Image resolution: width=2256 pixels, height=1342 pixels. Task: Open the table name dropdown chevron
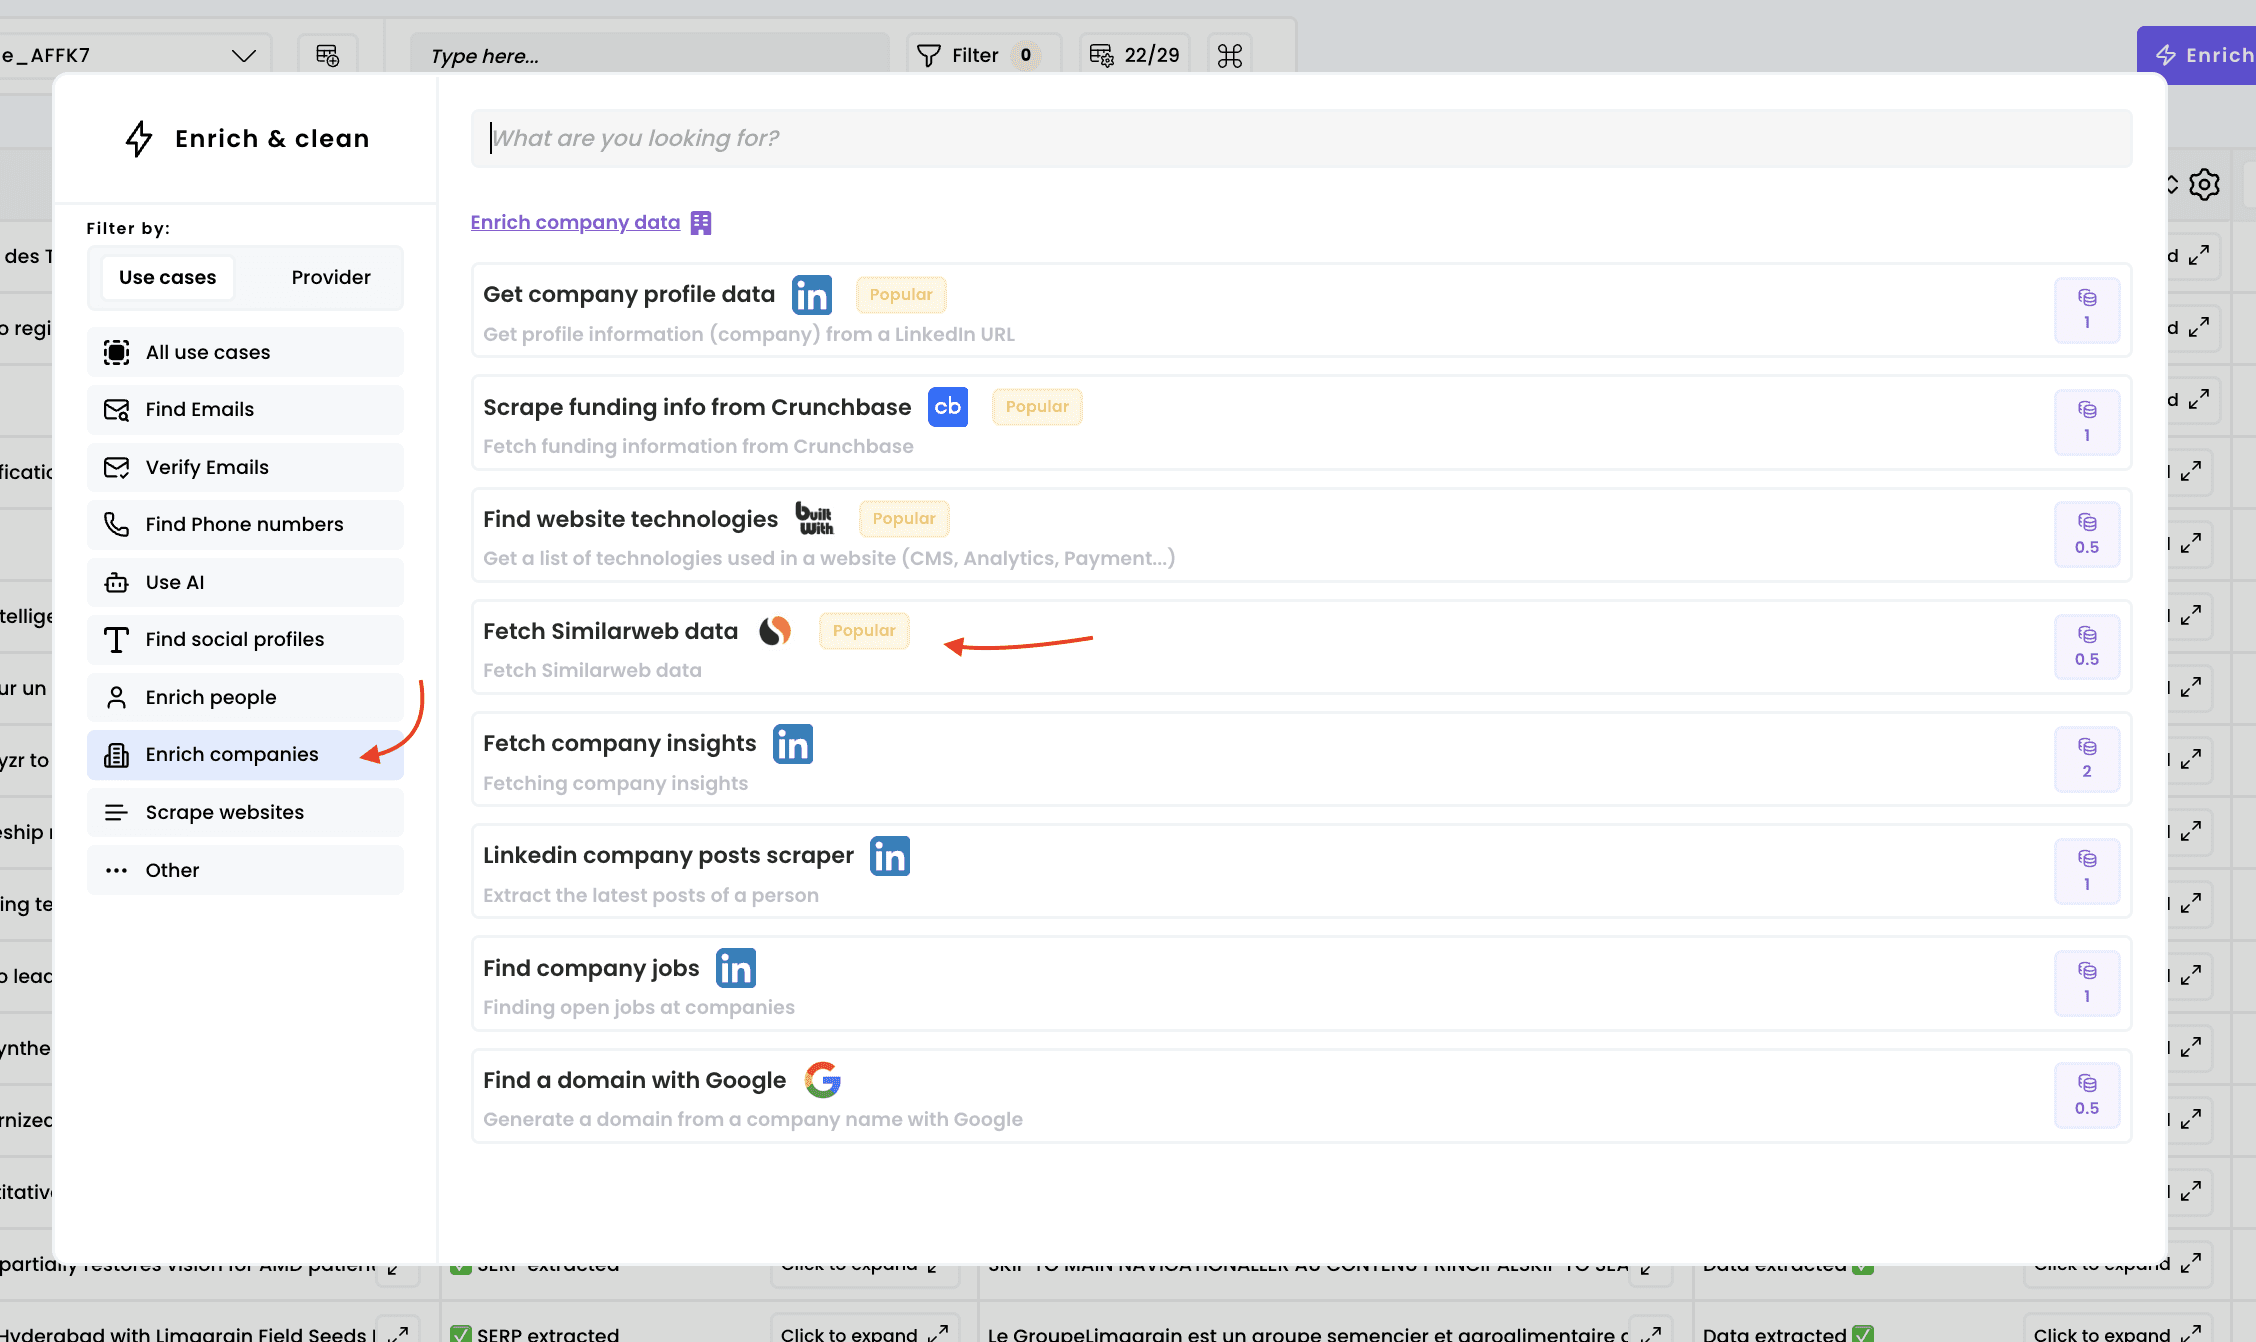pos(243,56)
